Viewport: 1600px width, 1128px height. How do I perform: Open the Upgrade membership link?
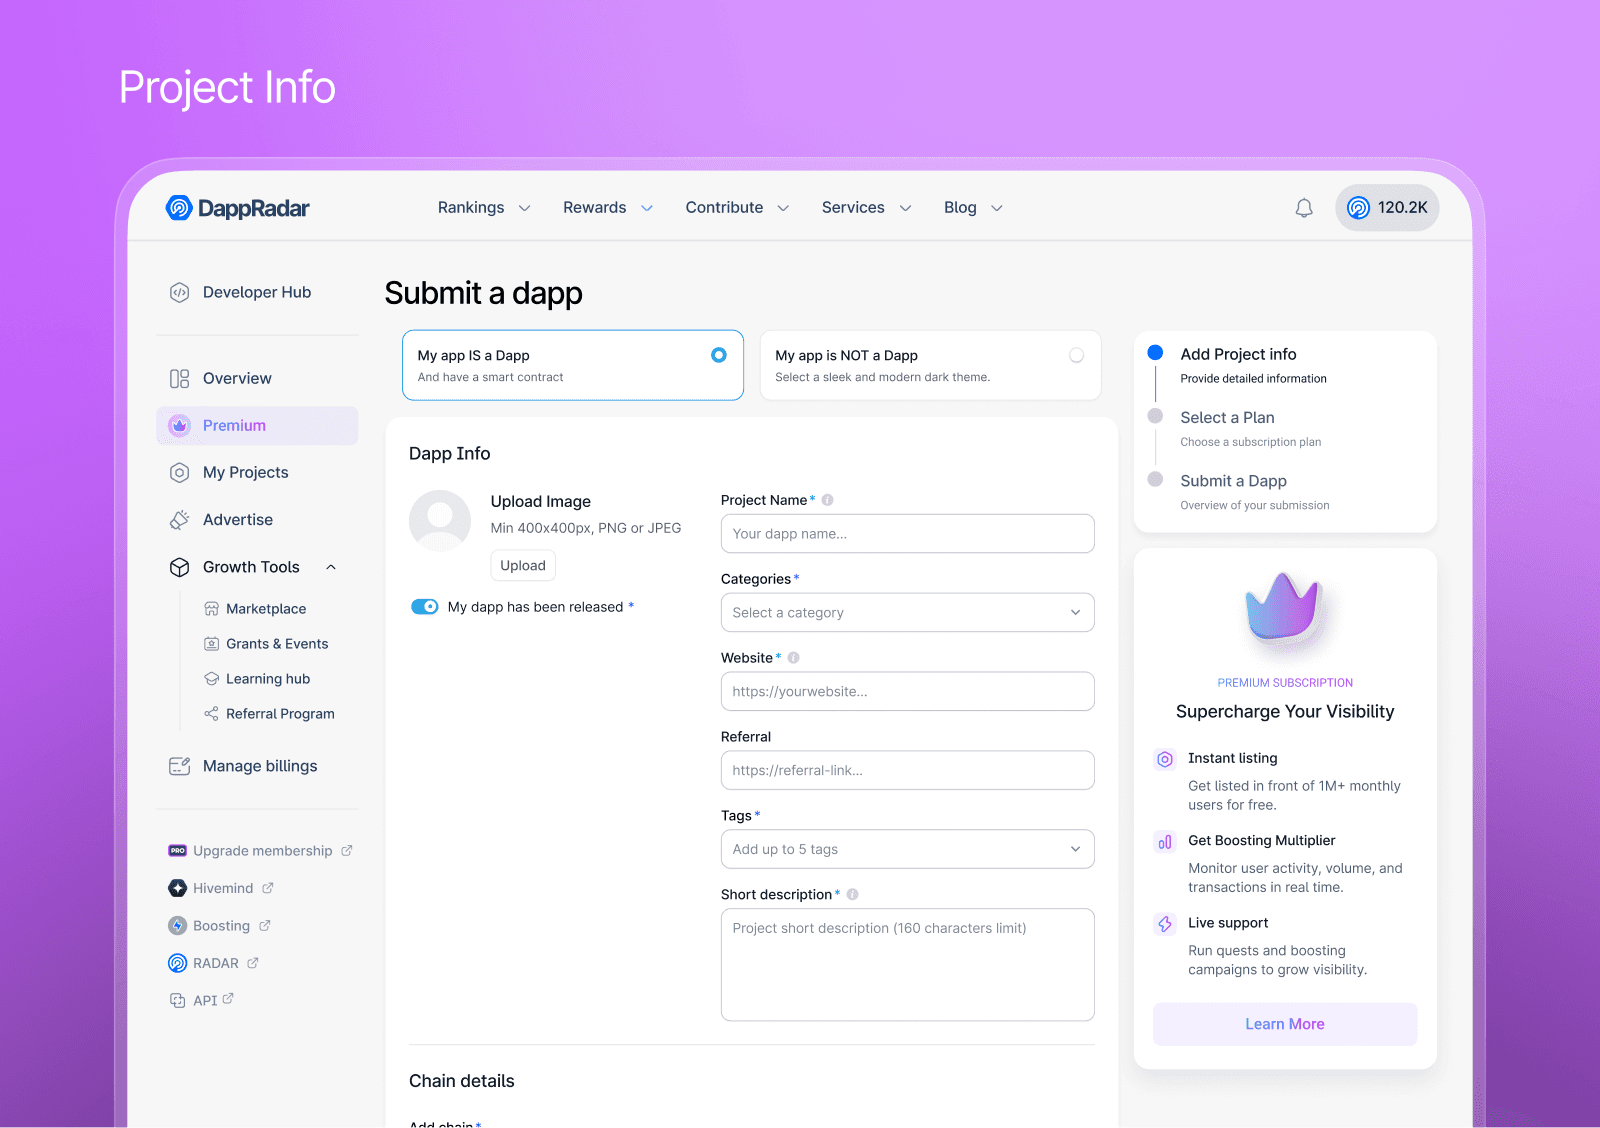pos(260,851)
